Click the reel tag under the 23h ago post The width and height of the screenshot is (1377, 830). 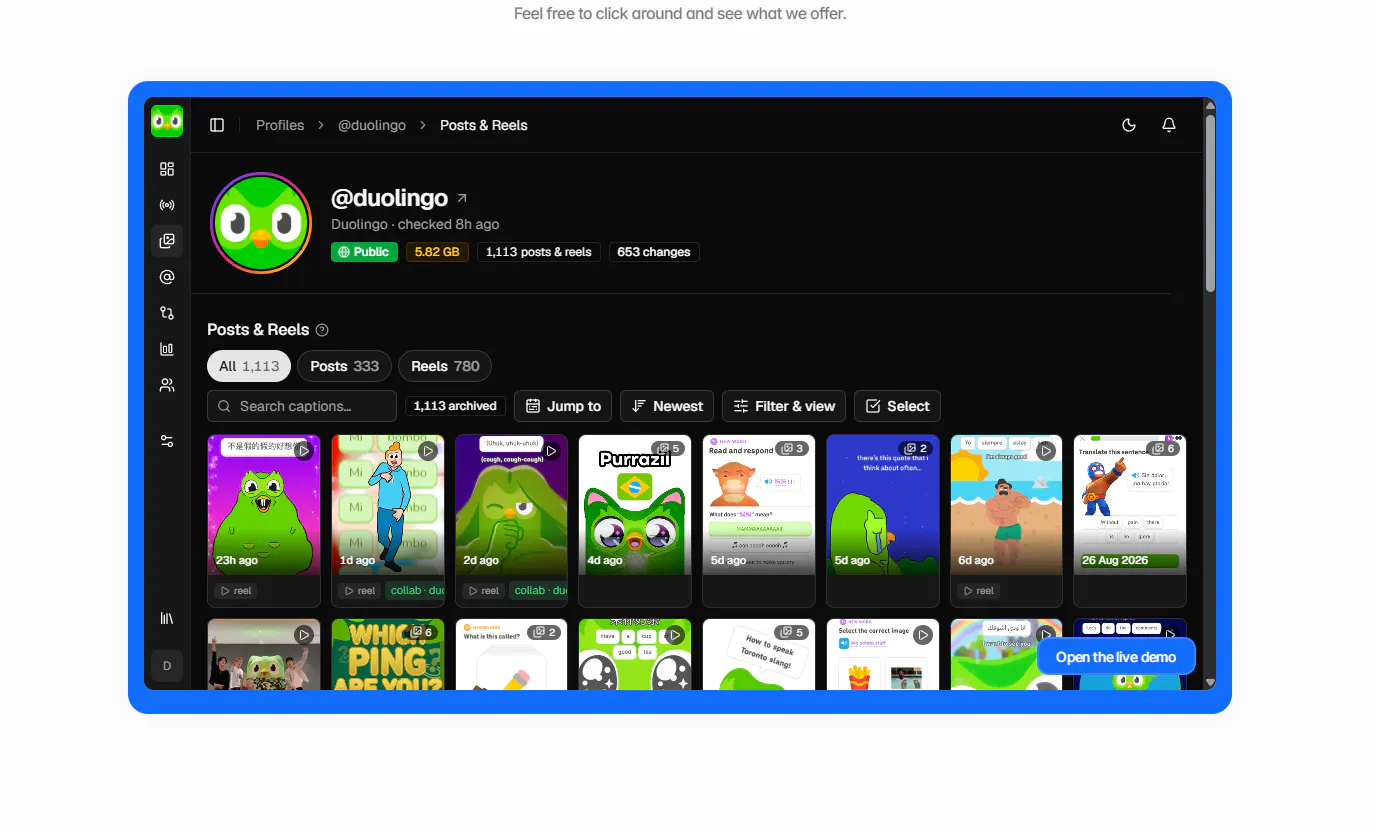point(235,591)
